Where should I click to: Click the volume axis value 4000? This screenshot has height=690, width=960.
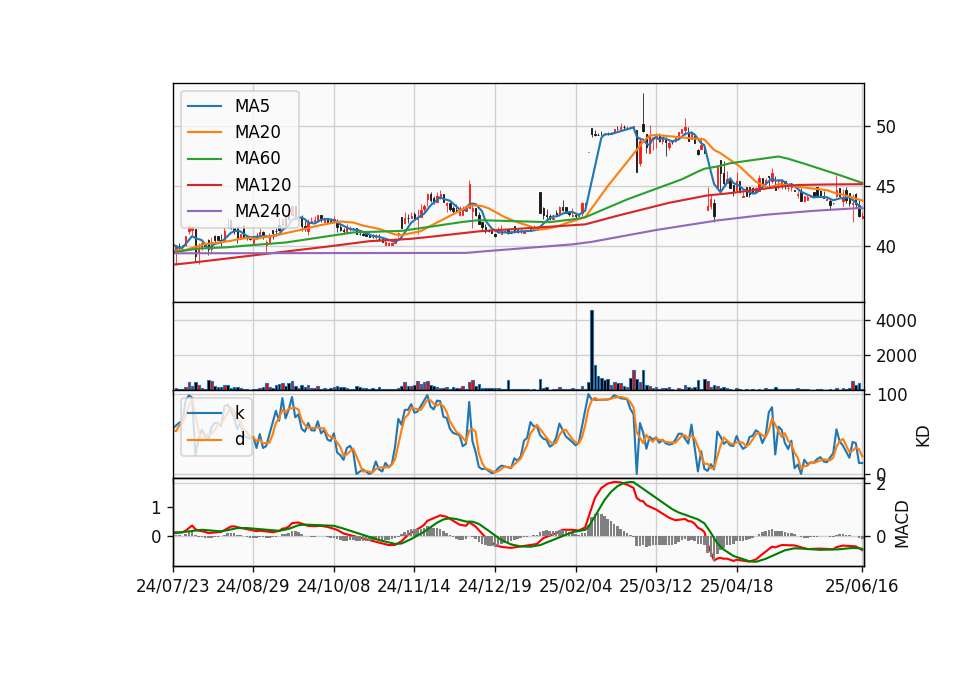coord(896,321)
